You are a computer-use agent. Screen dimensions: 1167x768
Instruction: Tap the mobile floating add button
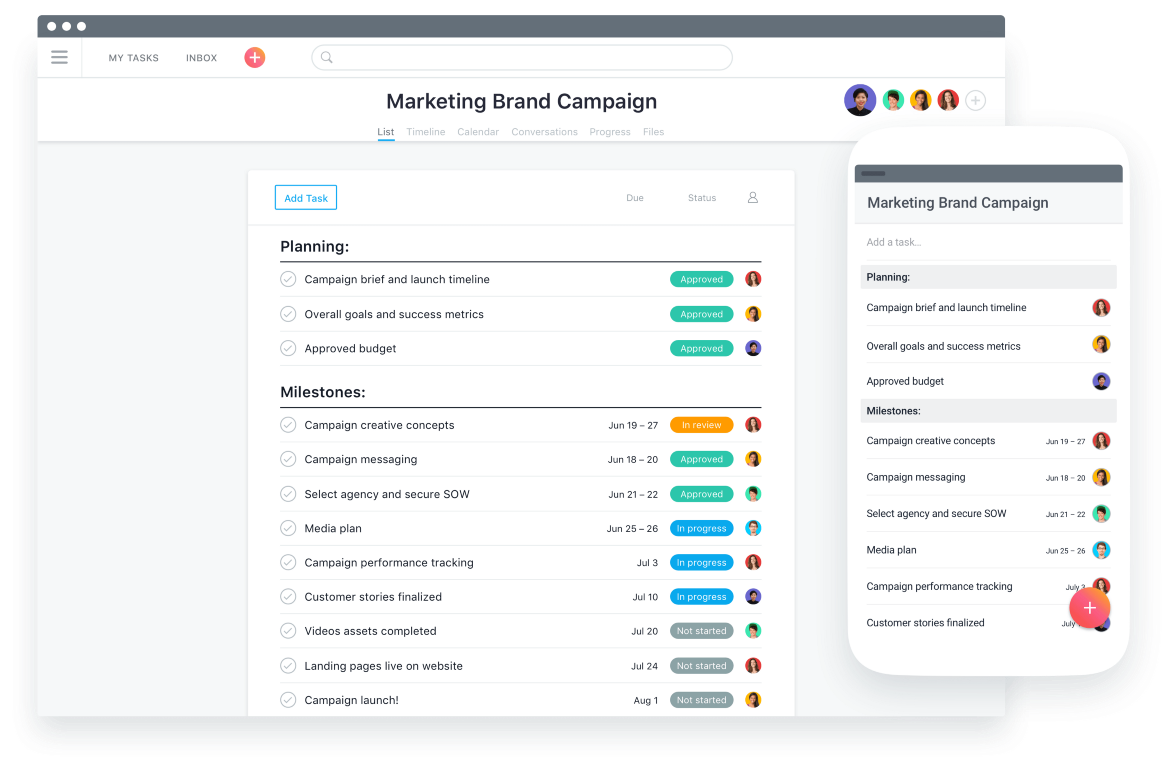click(x=1090, y=608)
